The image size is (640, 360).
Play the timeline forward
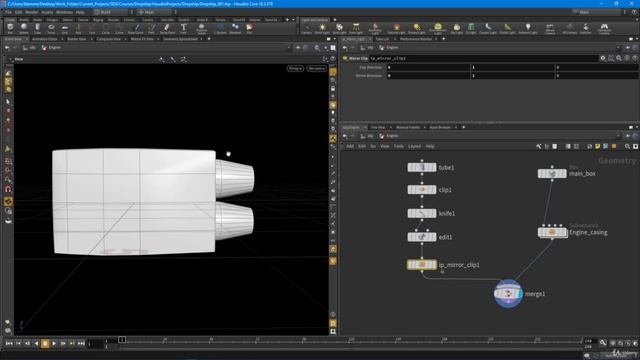click(x=54, y=344)
